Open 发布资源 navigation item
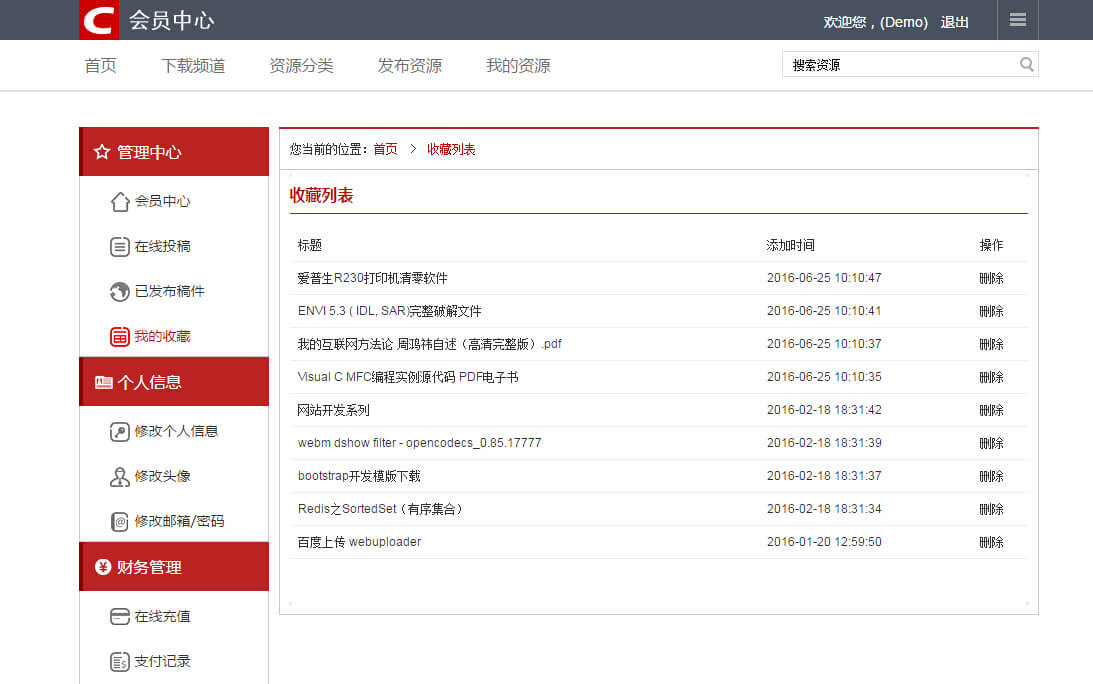The image size is (1093, 684). [x=410, y=66]
